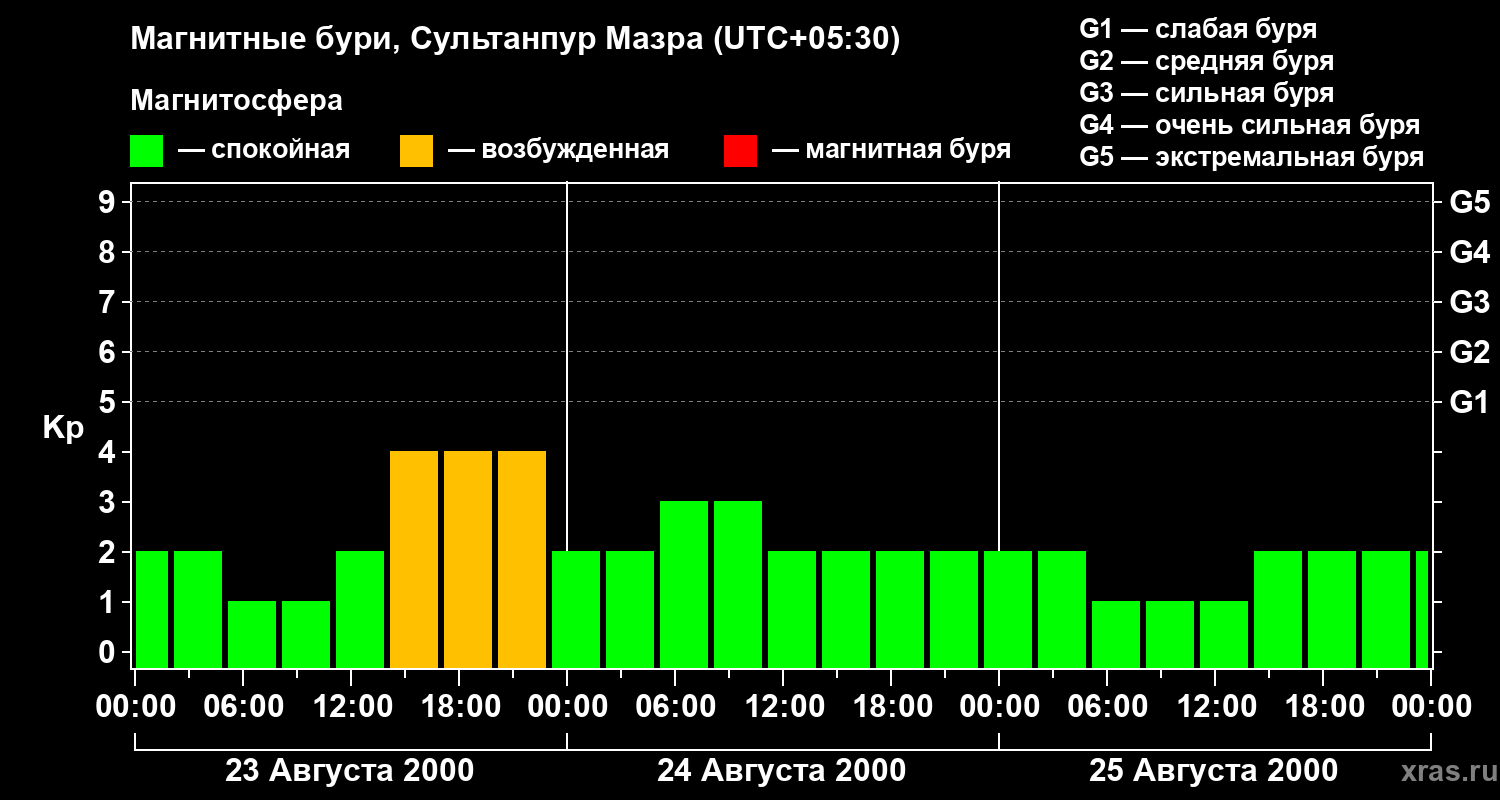Click the green 'спокойная' legend swatch

pos(147,151)
